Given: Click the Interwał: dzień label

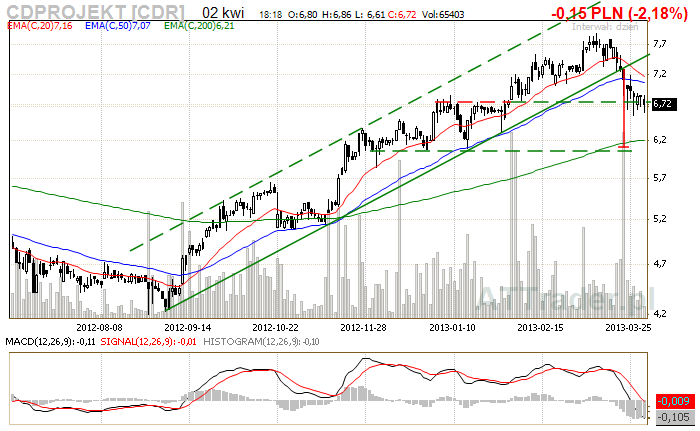Looking at the screenshot, I should tap(605, 27).
